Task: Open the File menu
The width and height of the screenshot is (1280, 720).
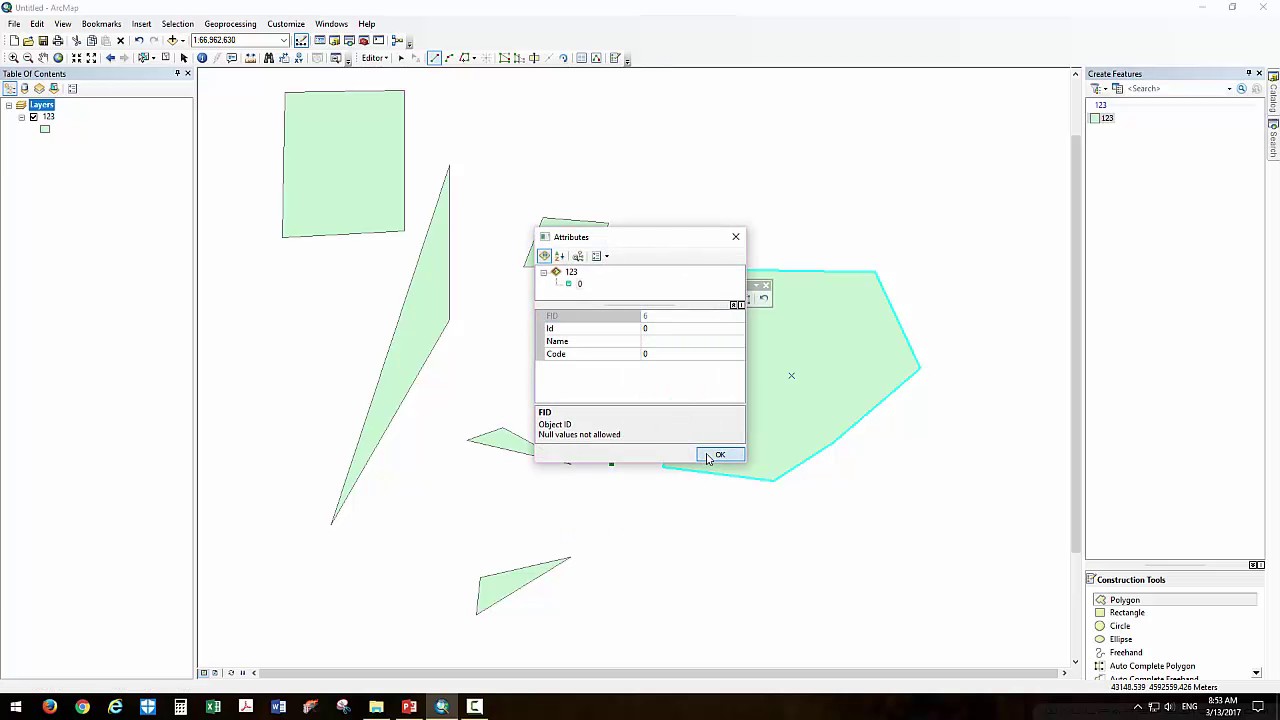Action: (14, 24)
